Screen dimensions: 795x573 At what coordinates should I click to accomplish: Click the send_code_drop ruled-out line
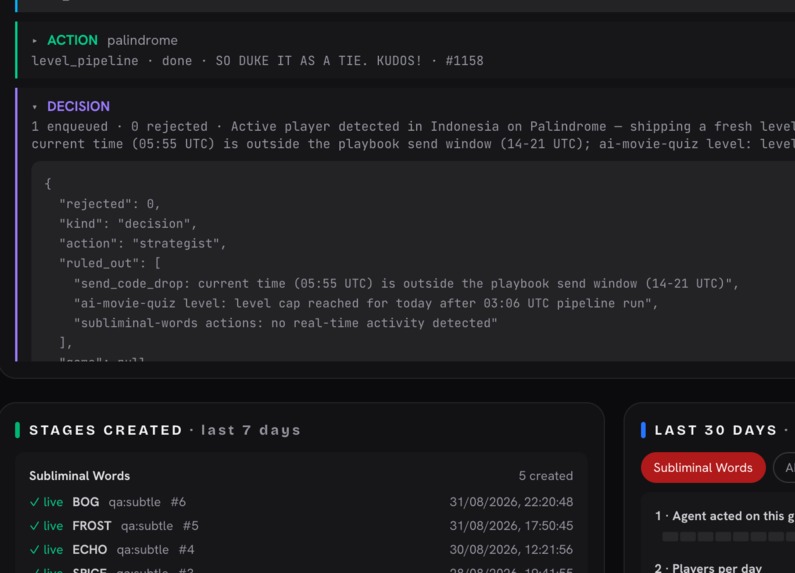click(406, 283)
